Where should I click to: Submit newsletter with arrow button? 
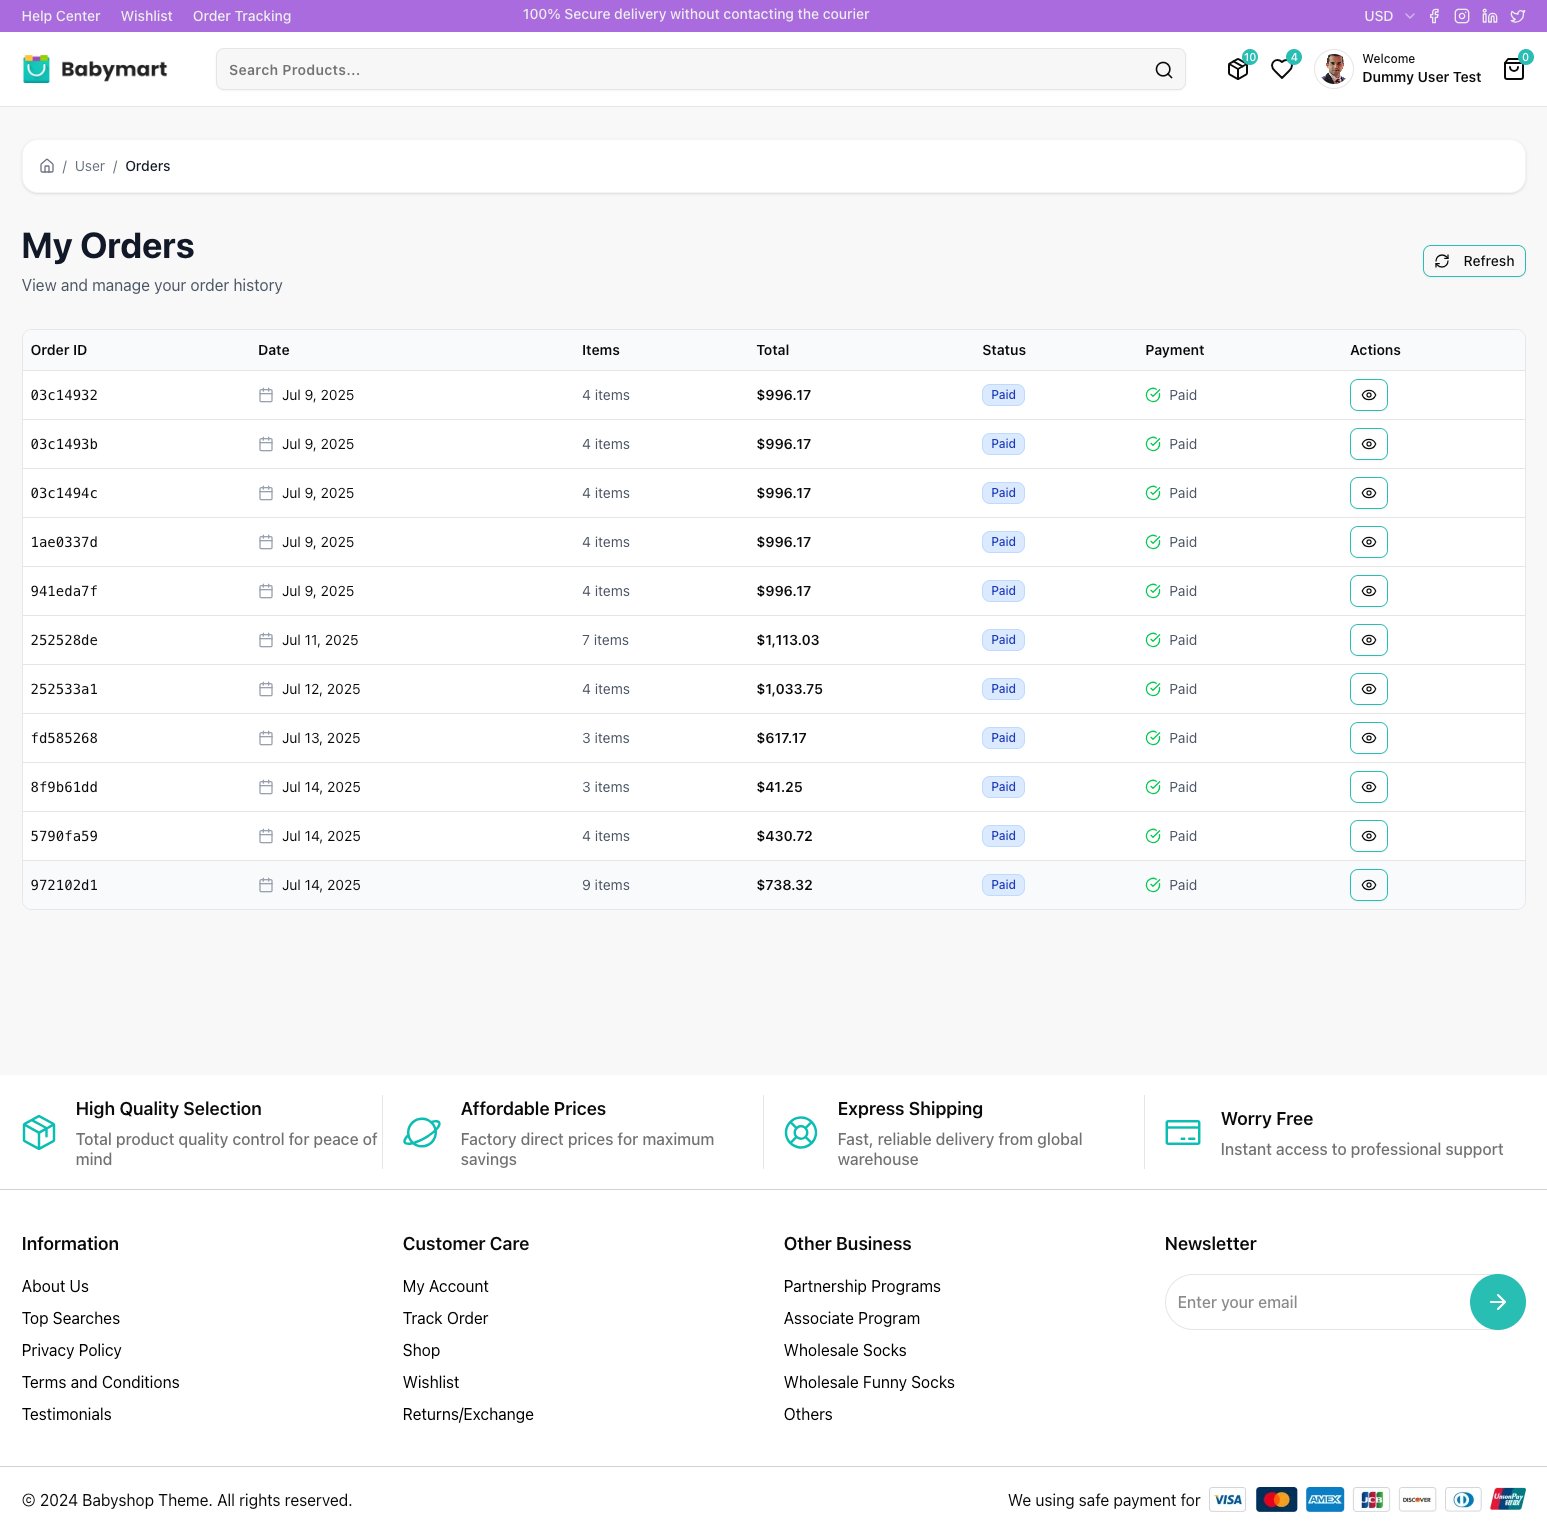1497,1302
